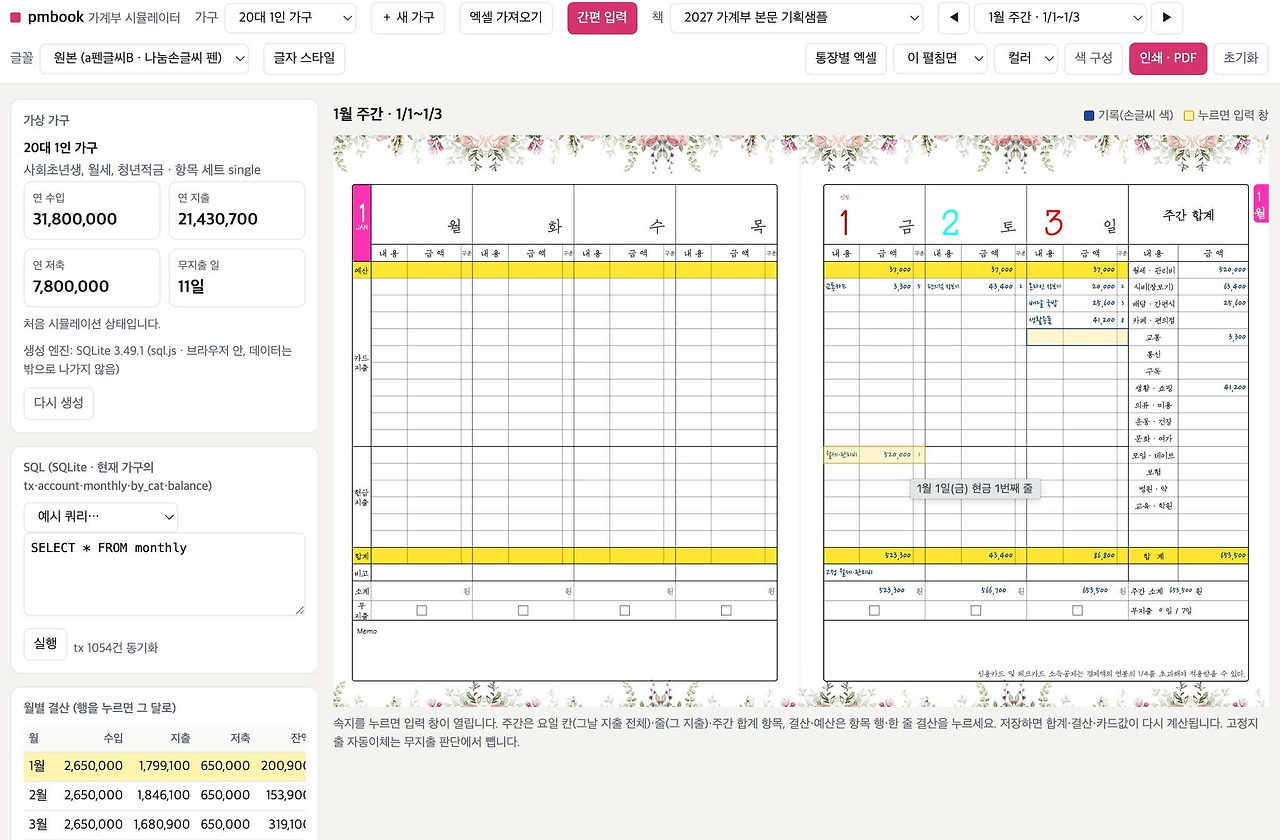Screen dimensions: 1280x840
Task: Regenerate the household with 다시 생성
Action: tap(59, 403)
